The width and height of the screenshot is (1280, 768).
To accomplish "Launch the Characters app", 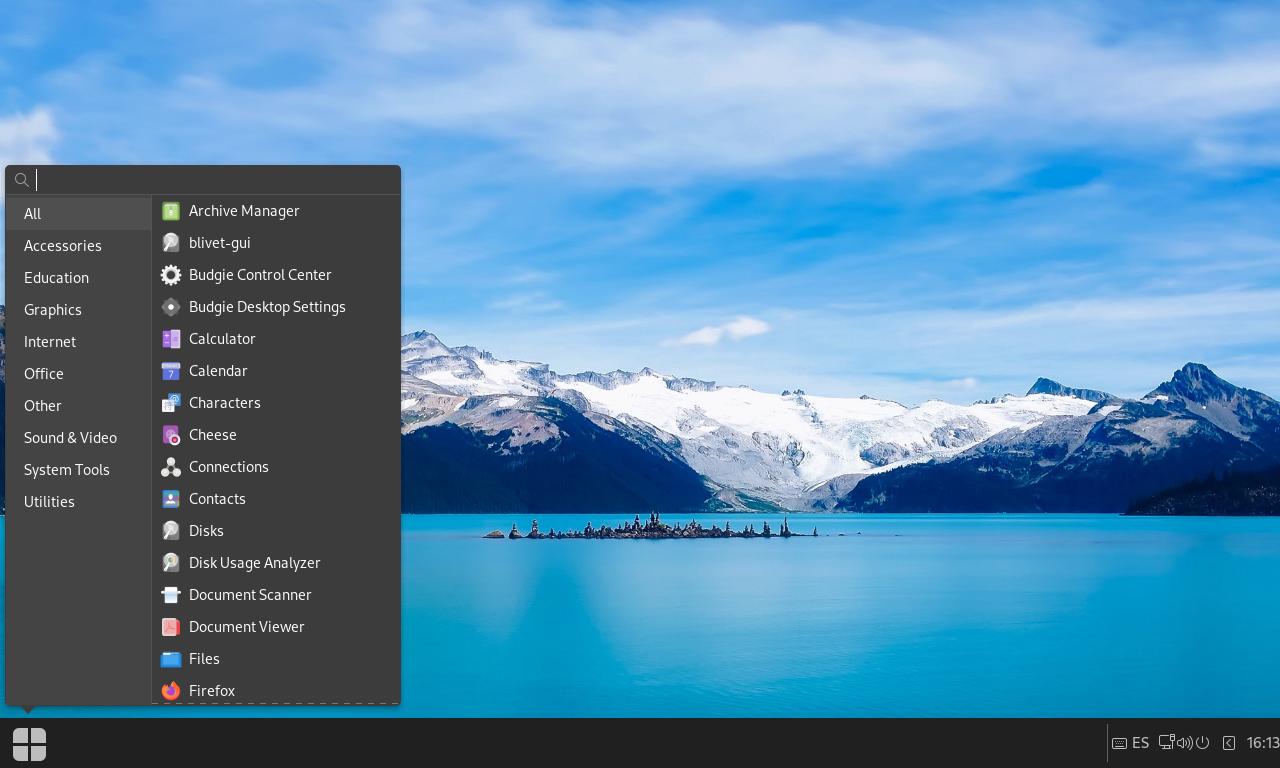I will tap(275, 403).
